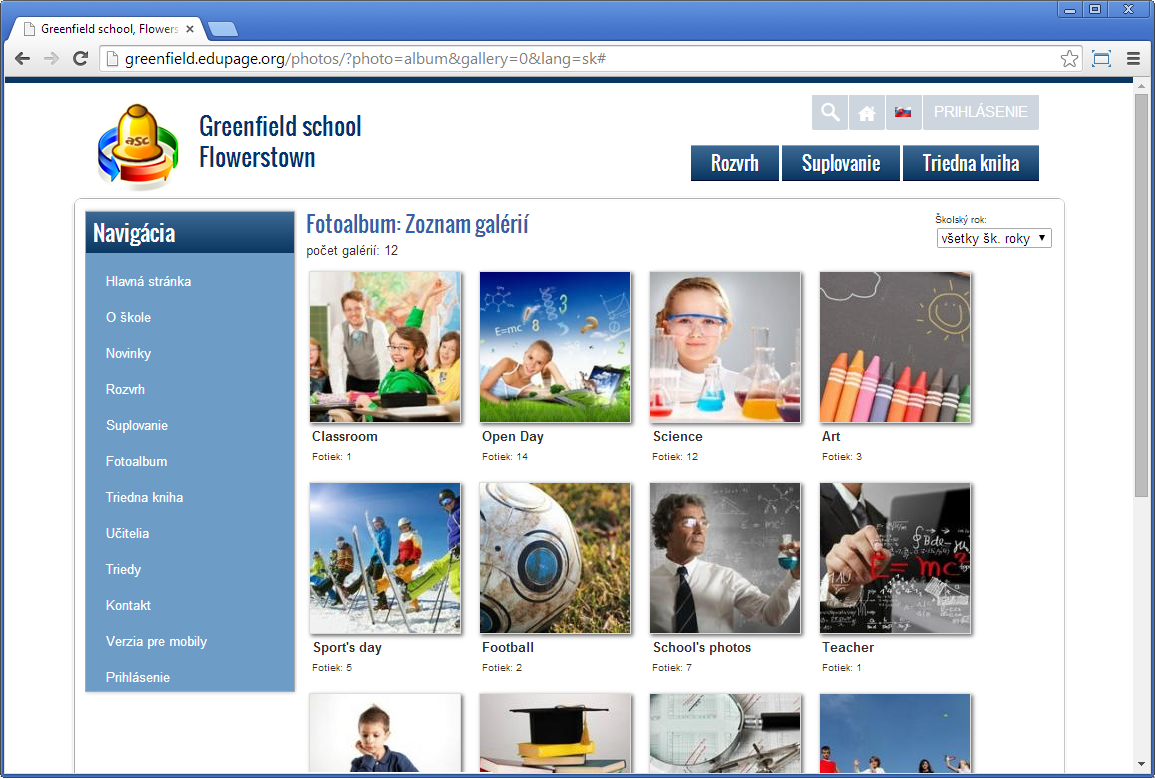Click the scrollbar down arrow
The image size is (1155, 779).
[x=1142, y=766]
